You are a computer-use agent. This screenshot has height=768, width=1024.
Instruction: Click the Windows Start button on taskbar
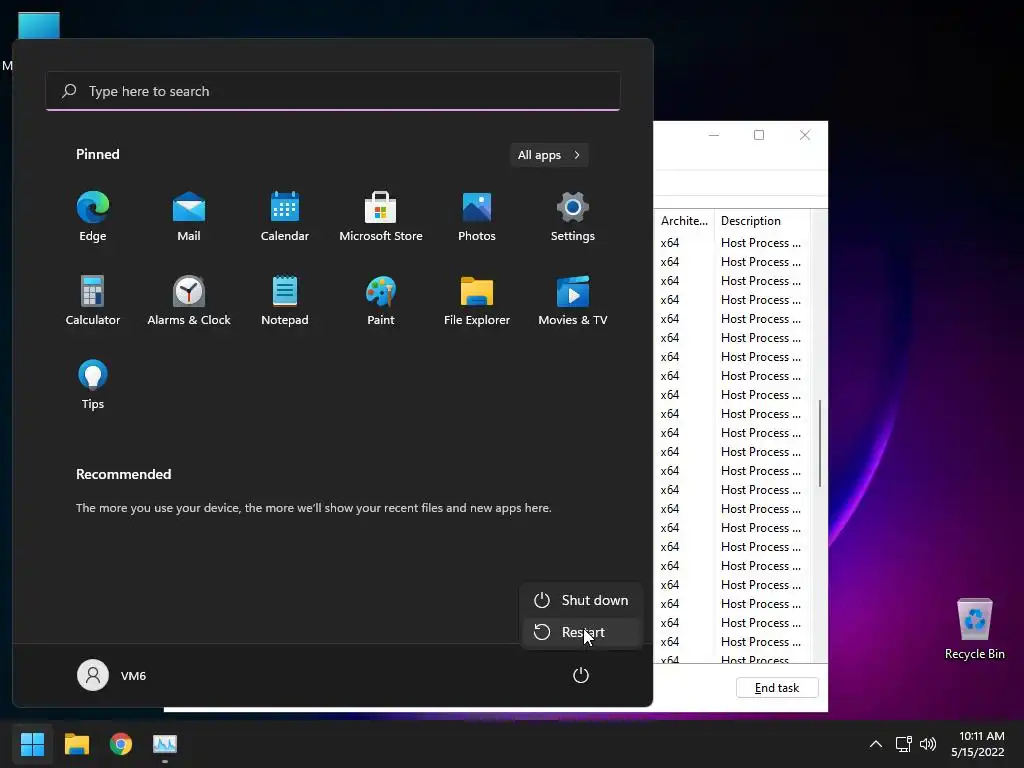point(32,744)
